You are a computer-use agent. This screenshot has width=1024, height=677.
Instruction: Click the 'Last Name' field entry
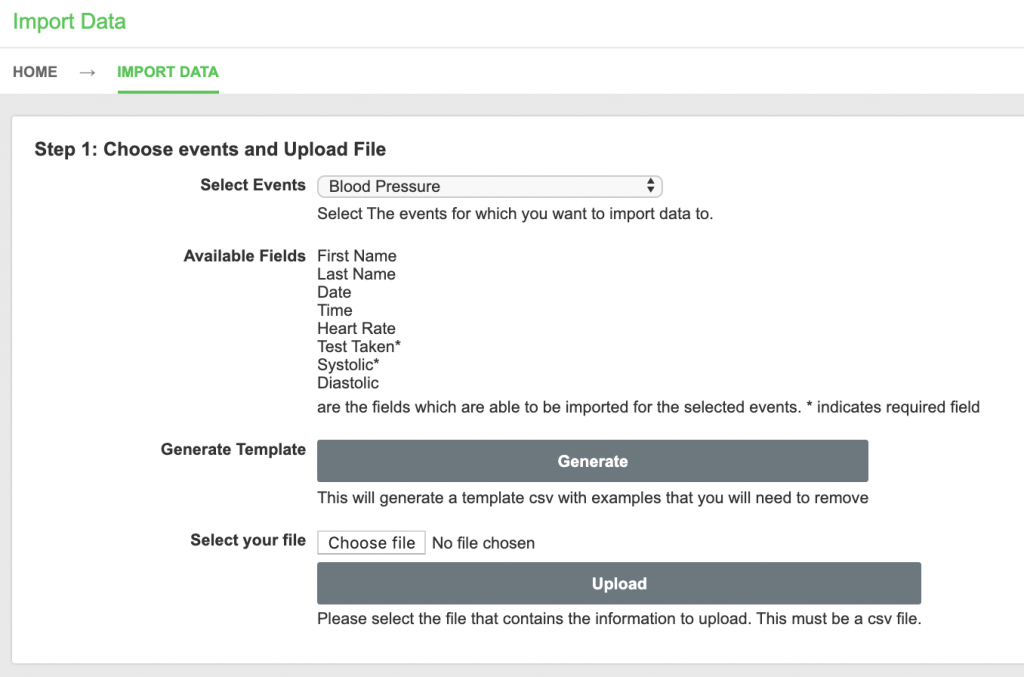point(357,274)
